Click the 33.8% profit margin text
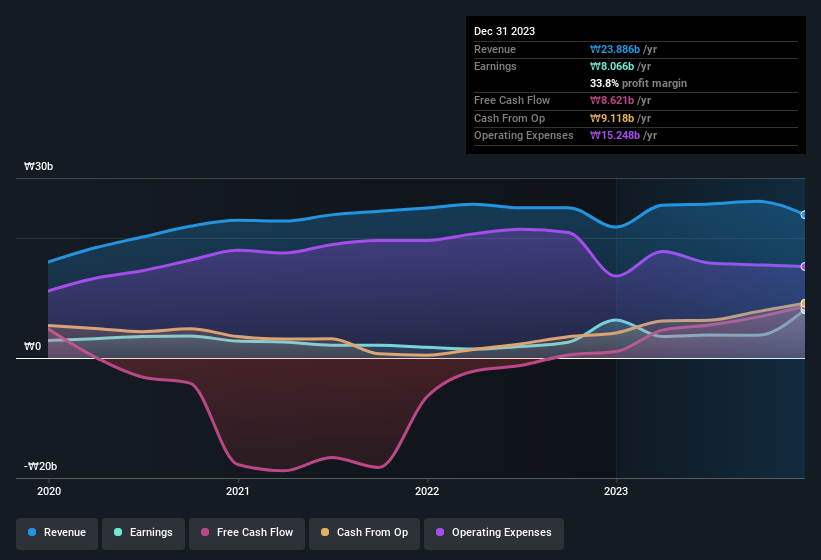821x560 pixels. [x=638, y=83]
